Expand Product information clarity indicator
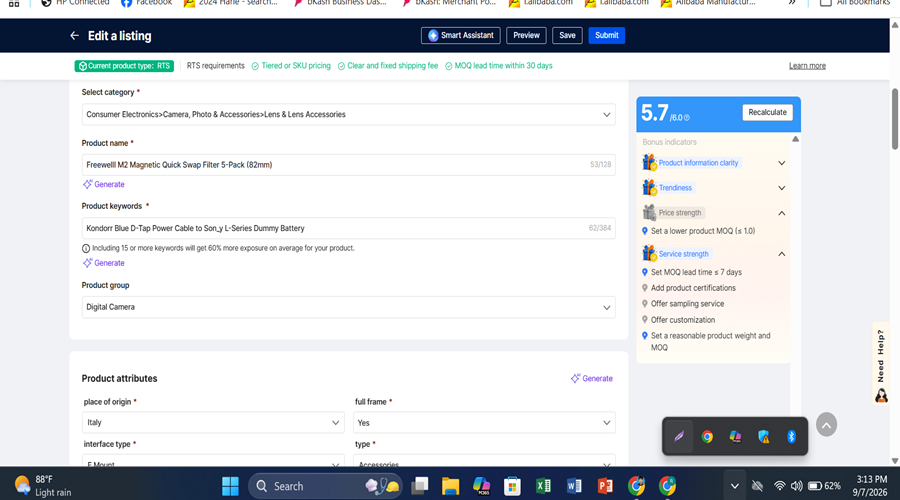The width and height of the screenshot is (900, 500). coord(781,163)
